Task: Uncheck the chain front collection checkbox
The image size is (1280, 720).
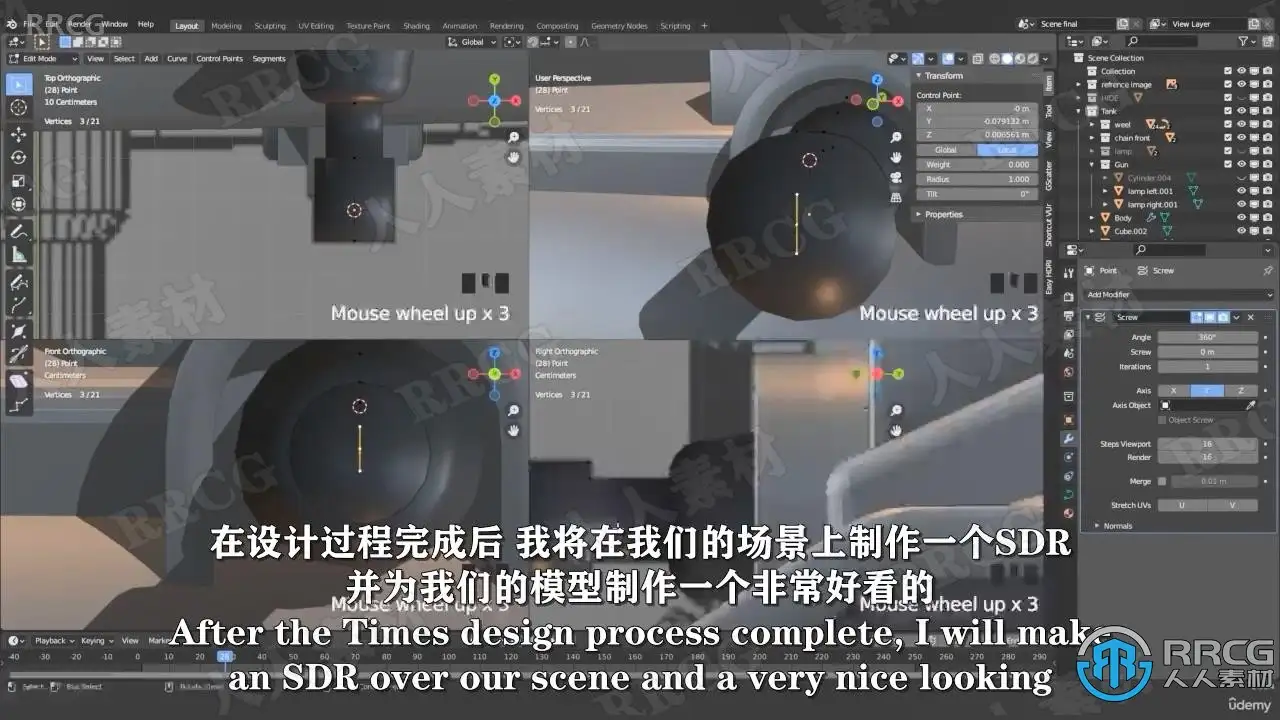Action: tap(1228, 137)
